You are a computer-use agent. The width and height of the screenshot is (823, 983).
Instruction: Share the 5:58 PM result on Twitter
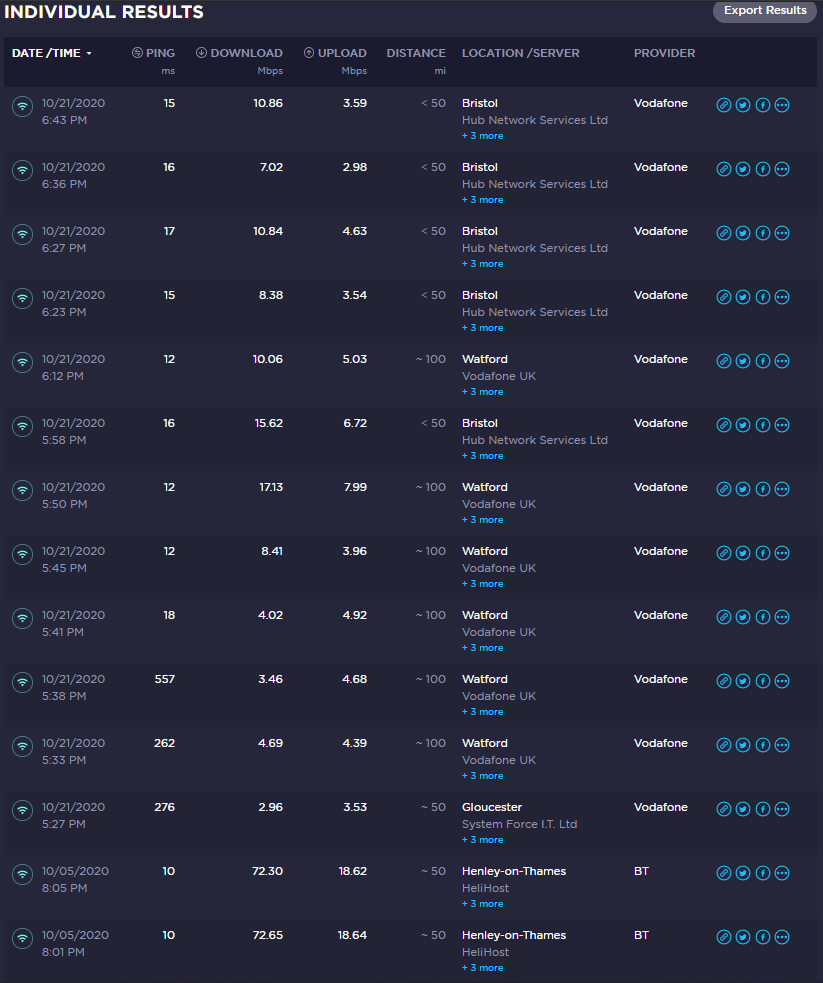743,425
